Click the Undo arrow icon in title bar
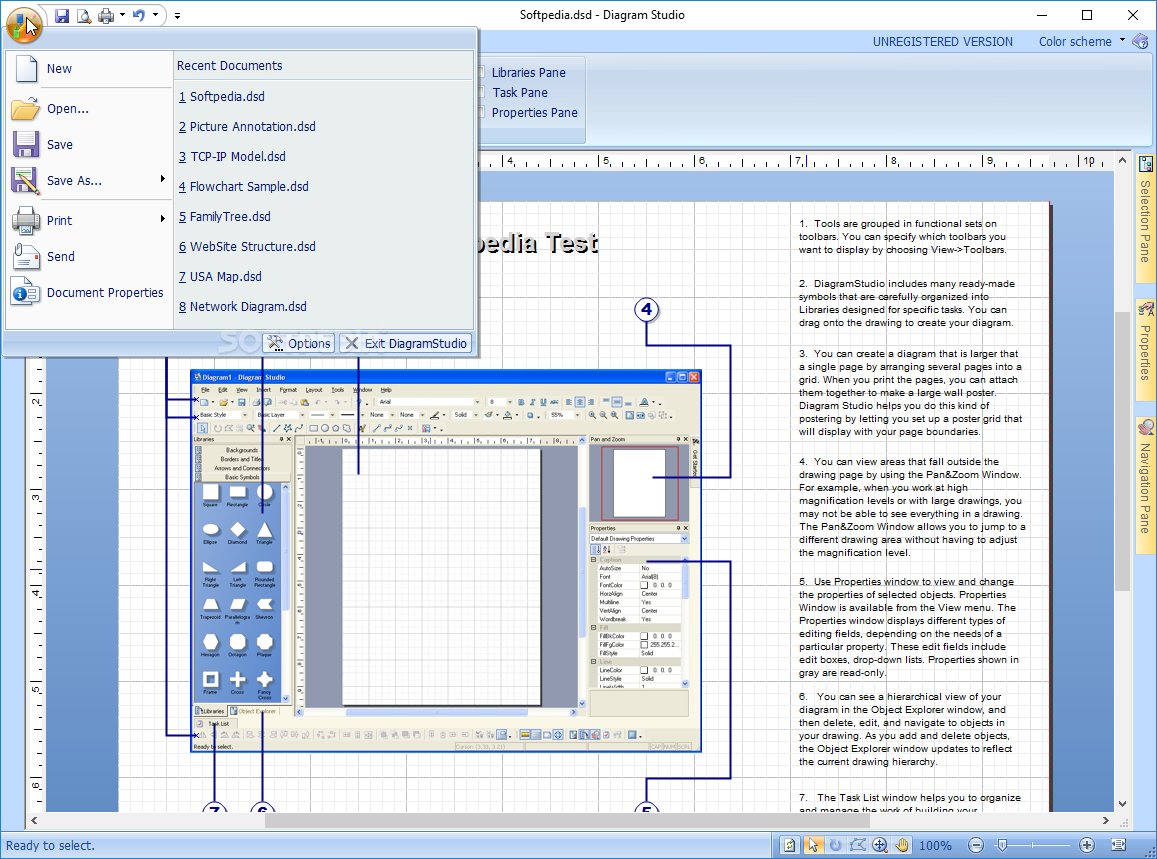Viewport: 1157px width, 859px height. coord(139,15)
